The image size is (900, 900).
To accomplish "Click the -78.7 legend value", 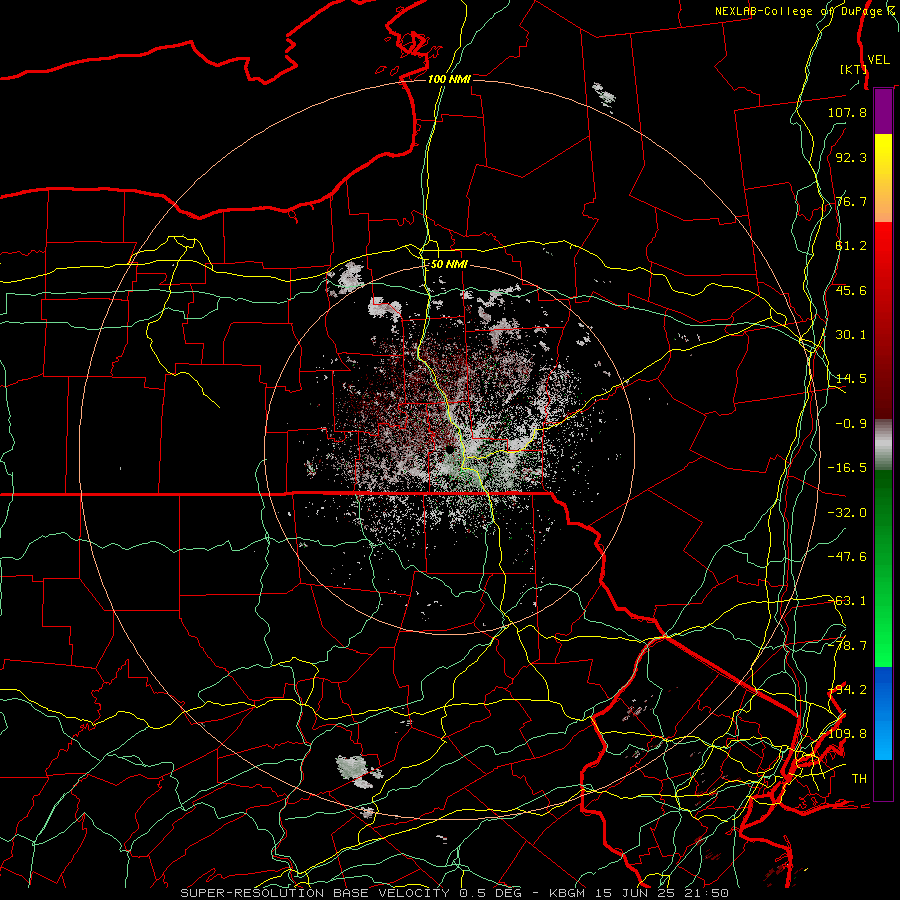I will [x=847, y=646].
